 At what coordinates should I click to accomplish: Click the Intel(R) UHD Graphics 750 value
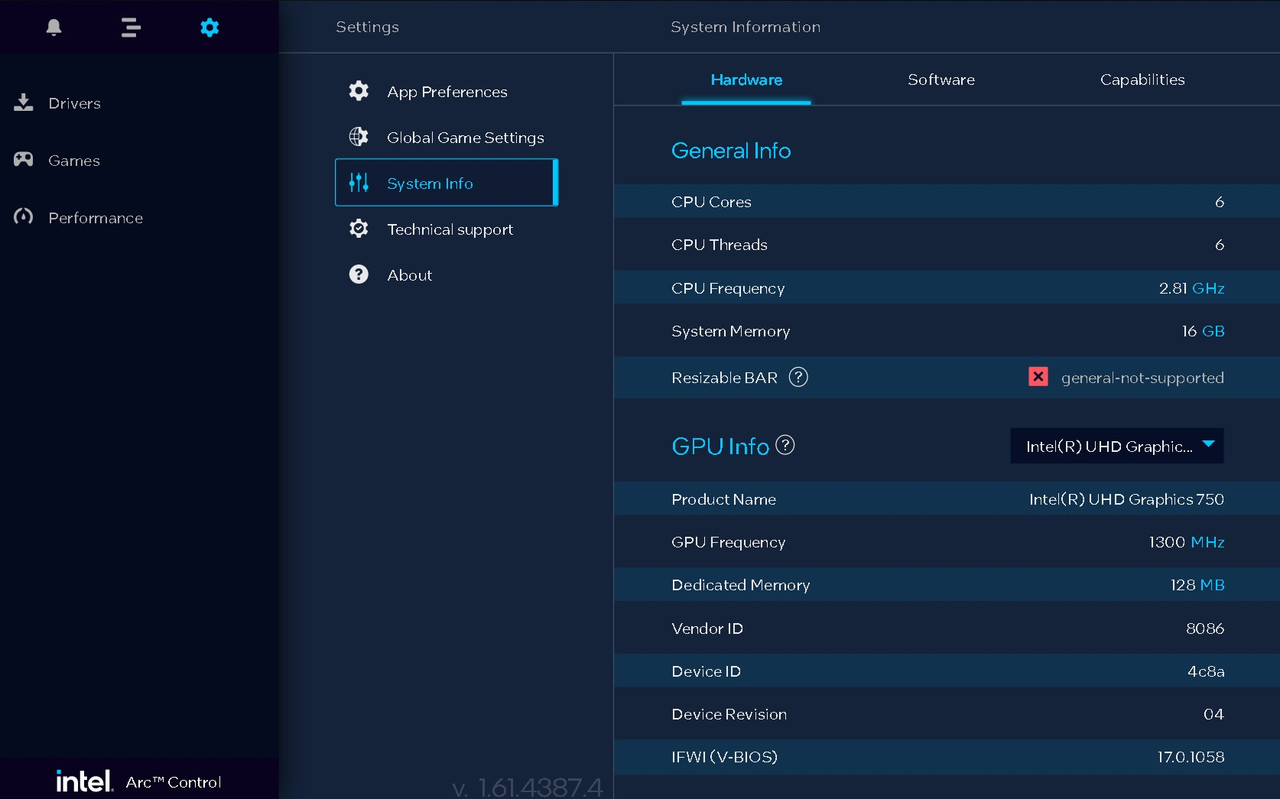click(x=1126, y=499)
